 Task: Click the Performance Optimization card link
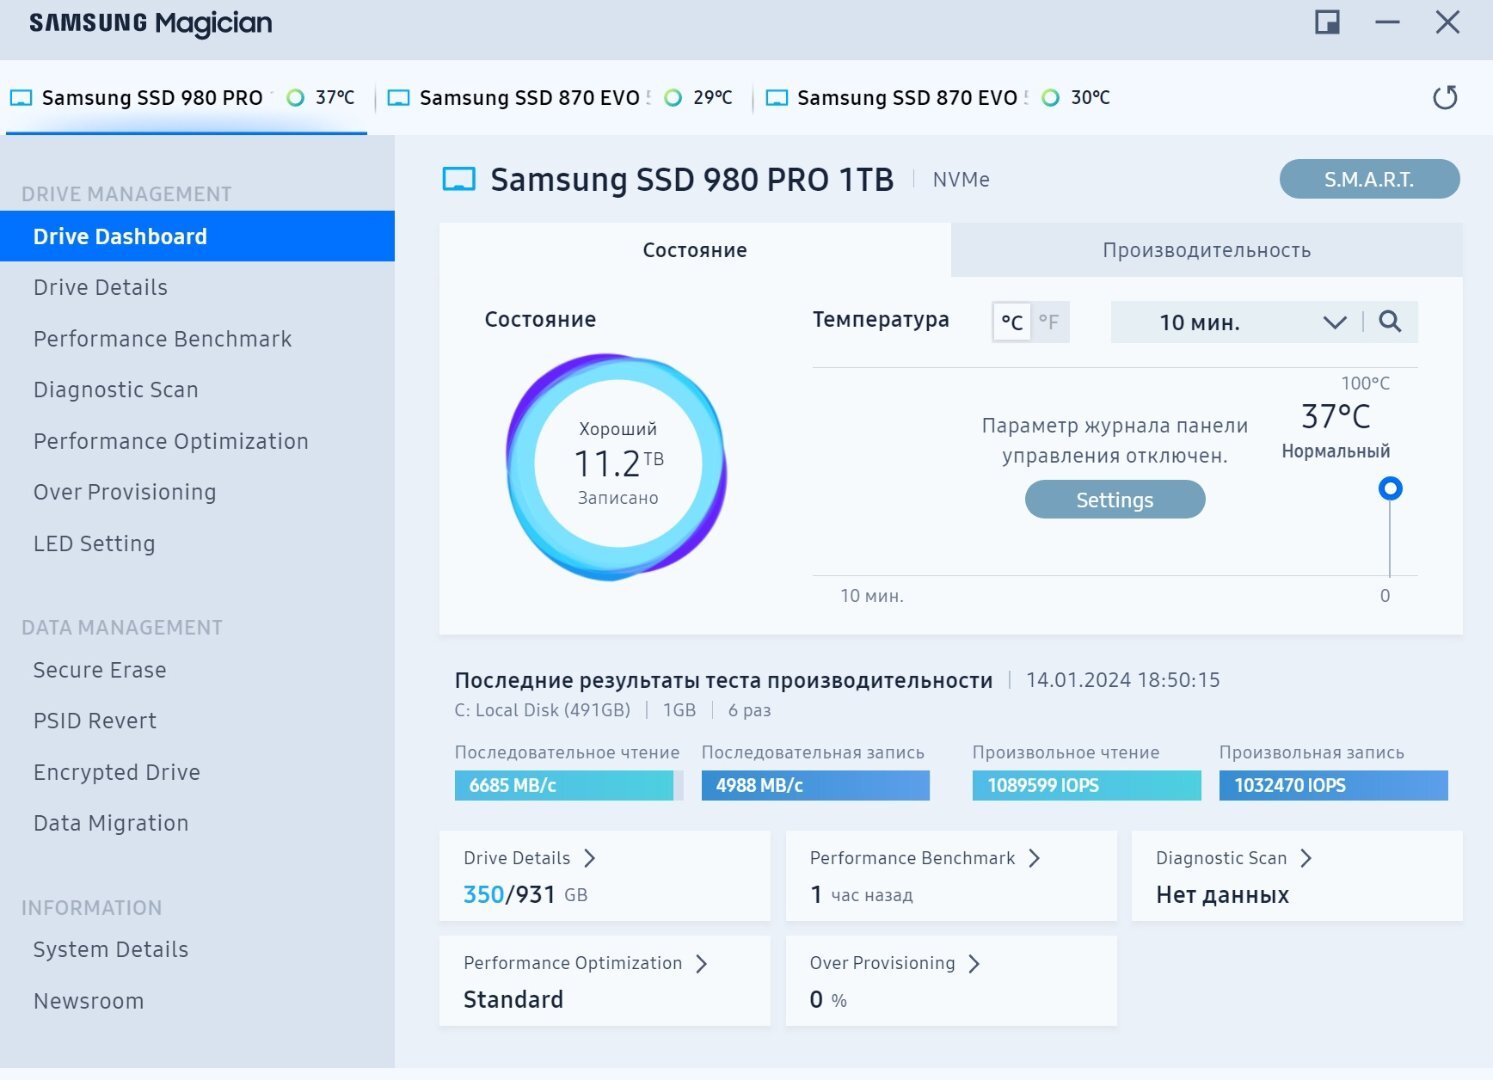click(x=573, y=963)
